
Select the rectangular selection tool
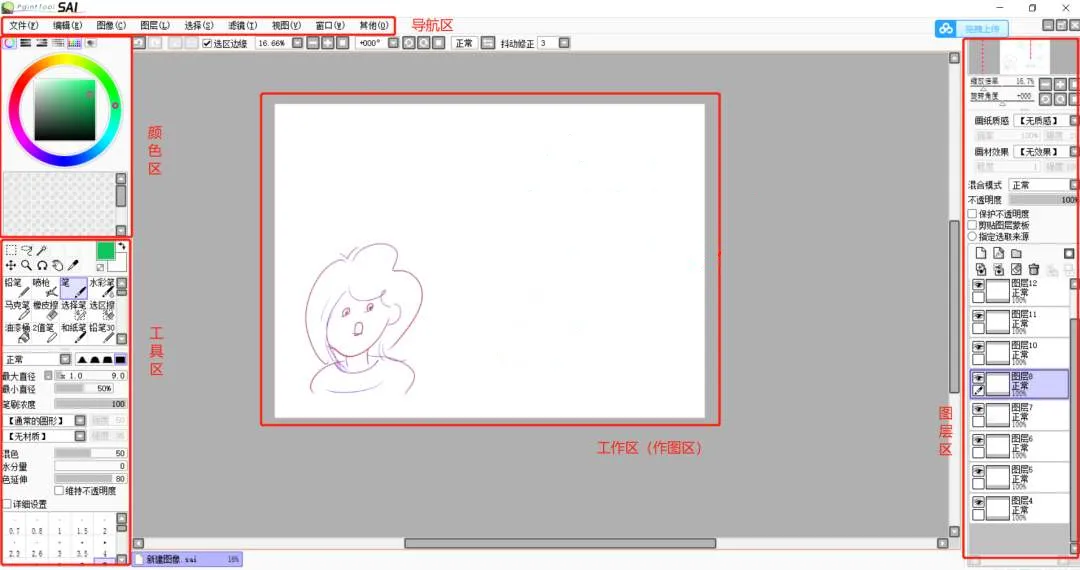point(10,250)
